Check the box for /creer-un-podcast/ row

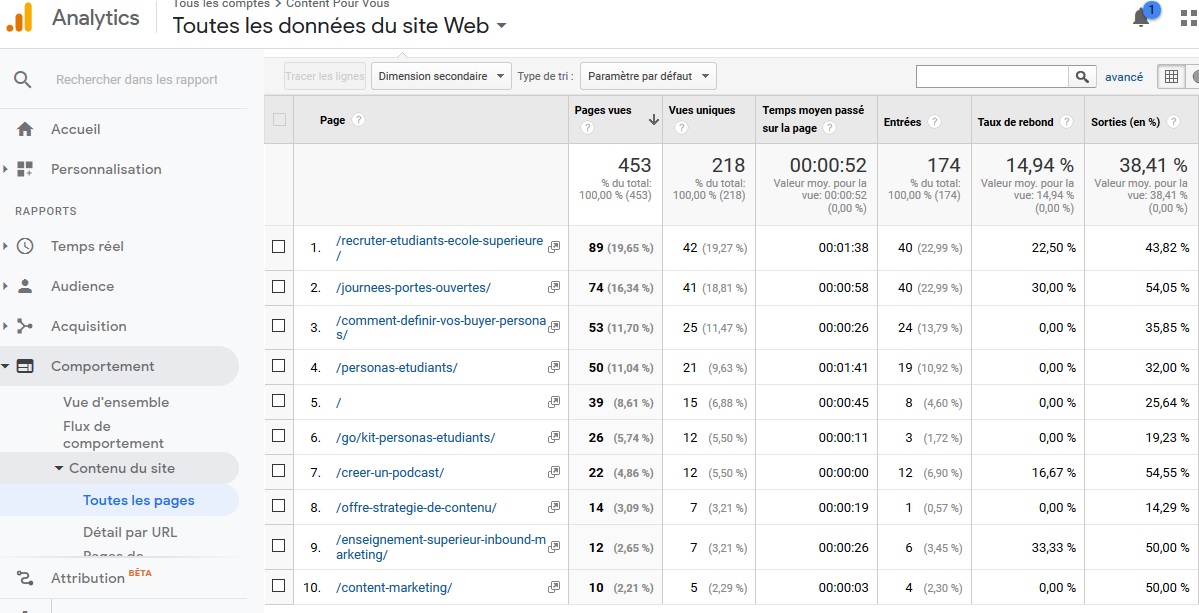click(279, 472)
